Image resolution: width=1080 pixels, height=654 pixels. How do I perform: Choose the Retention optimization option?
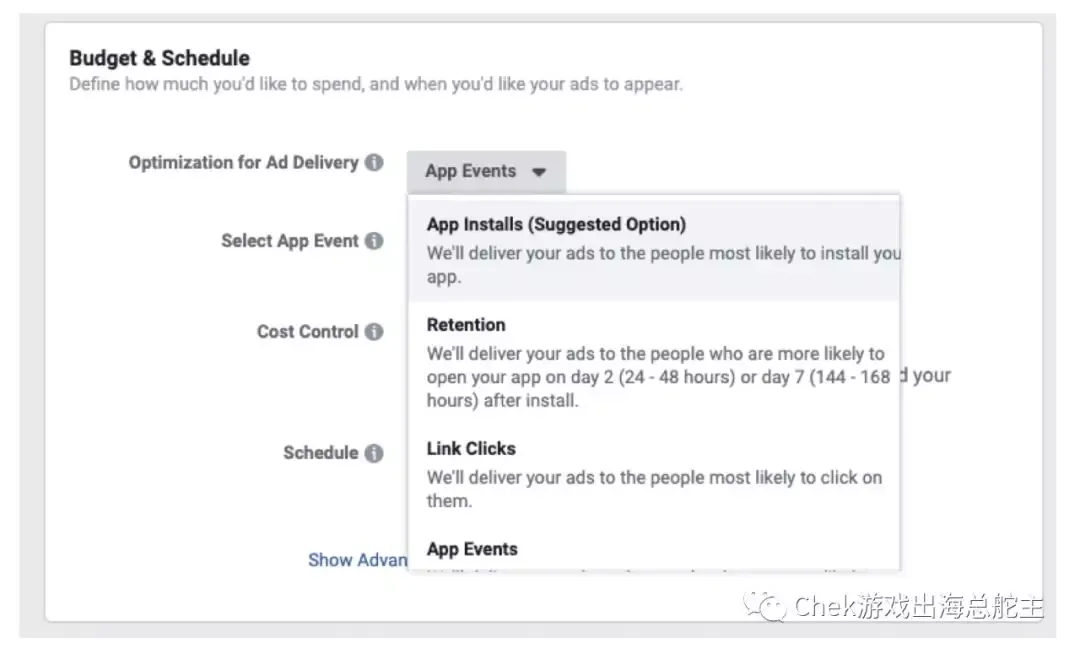pyautogui.click(x=654, y=361)
